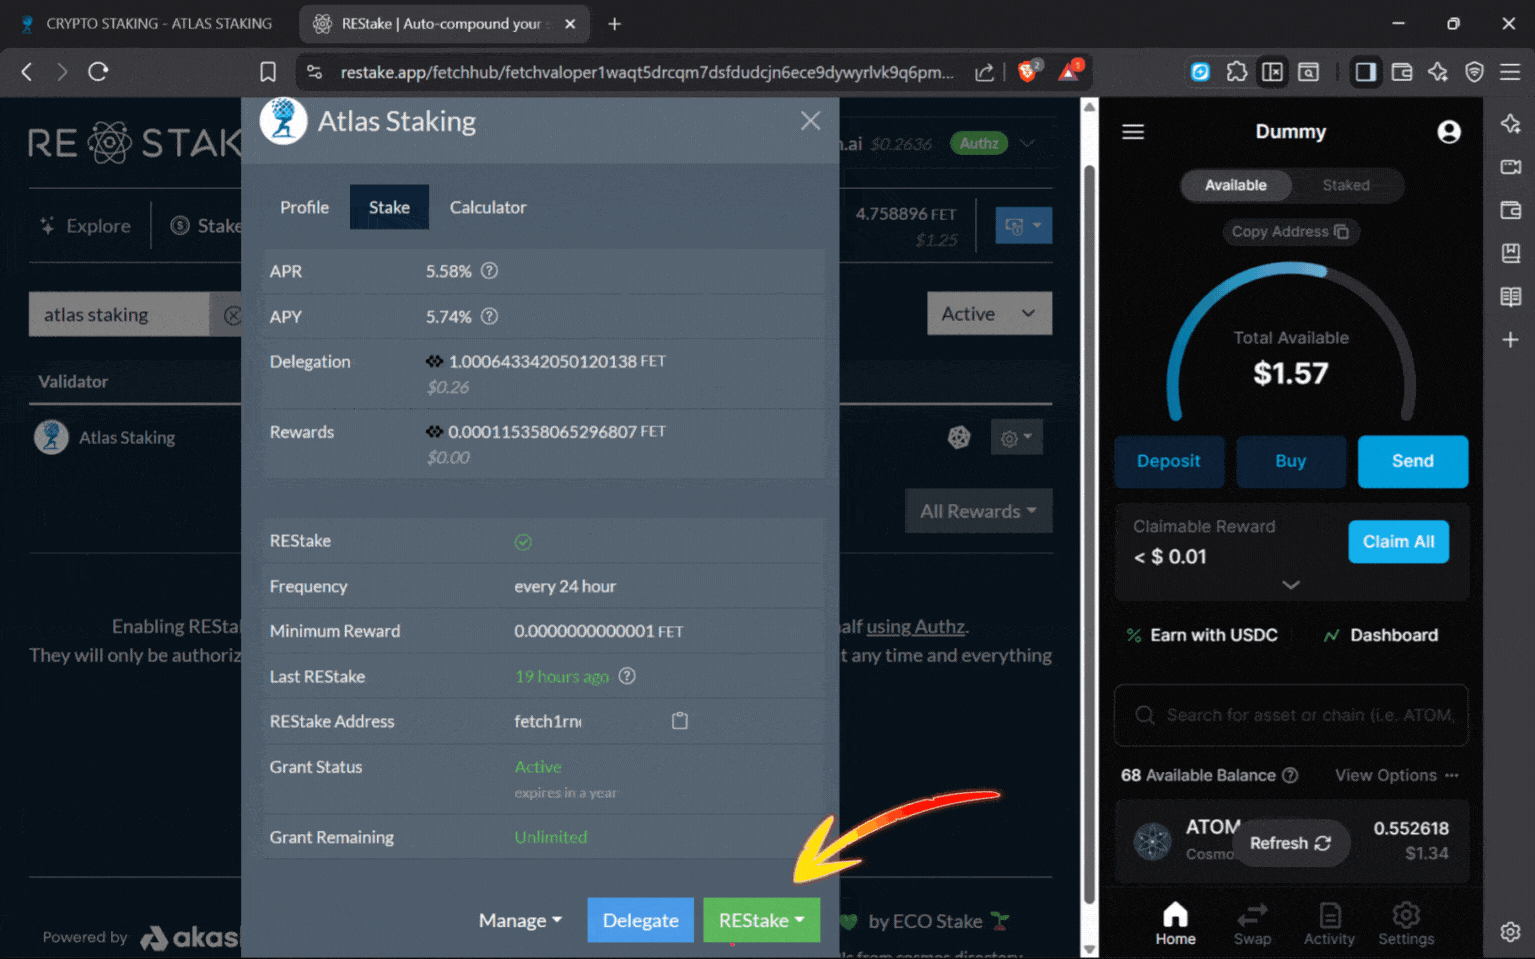Expand the RESstake button dropdown arrow
This screenshot has height=959, width=1535.
coord(799,920)
